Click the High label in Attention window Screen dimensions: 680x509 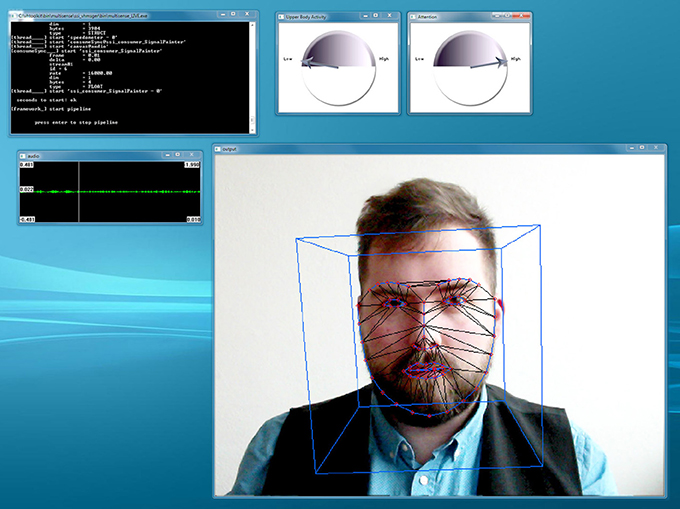click(x=516, y=59)
